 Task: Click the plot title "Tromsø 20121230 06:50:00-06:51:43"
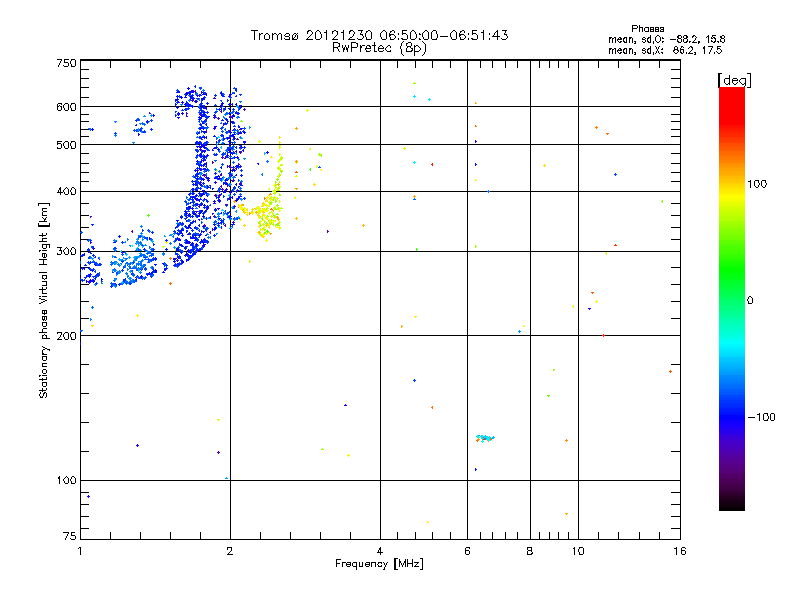379,35
